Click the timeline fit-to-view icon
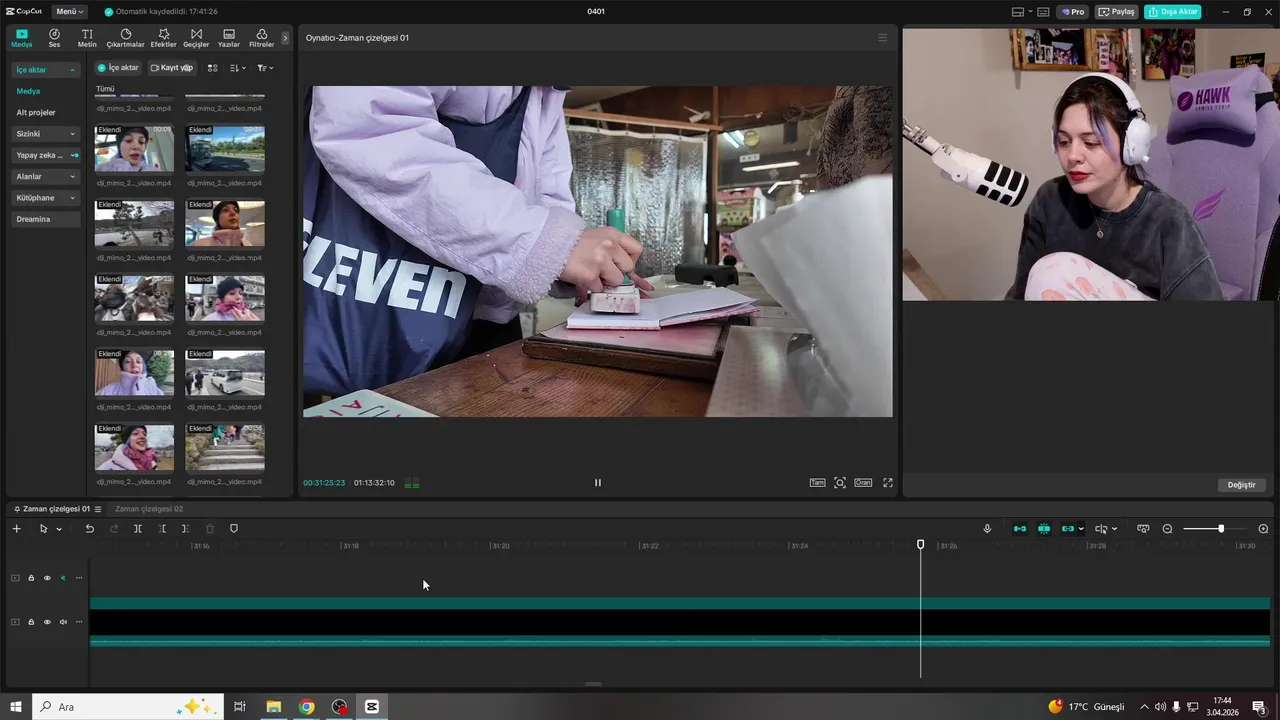 coord(1143,529)
